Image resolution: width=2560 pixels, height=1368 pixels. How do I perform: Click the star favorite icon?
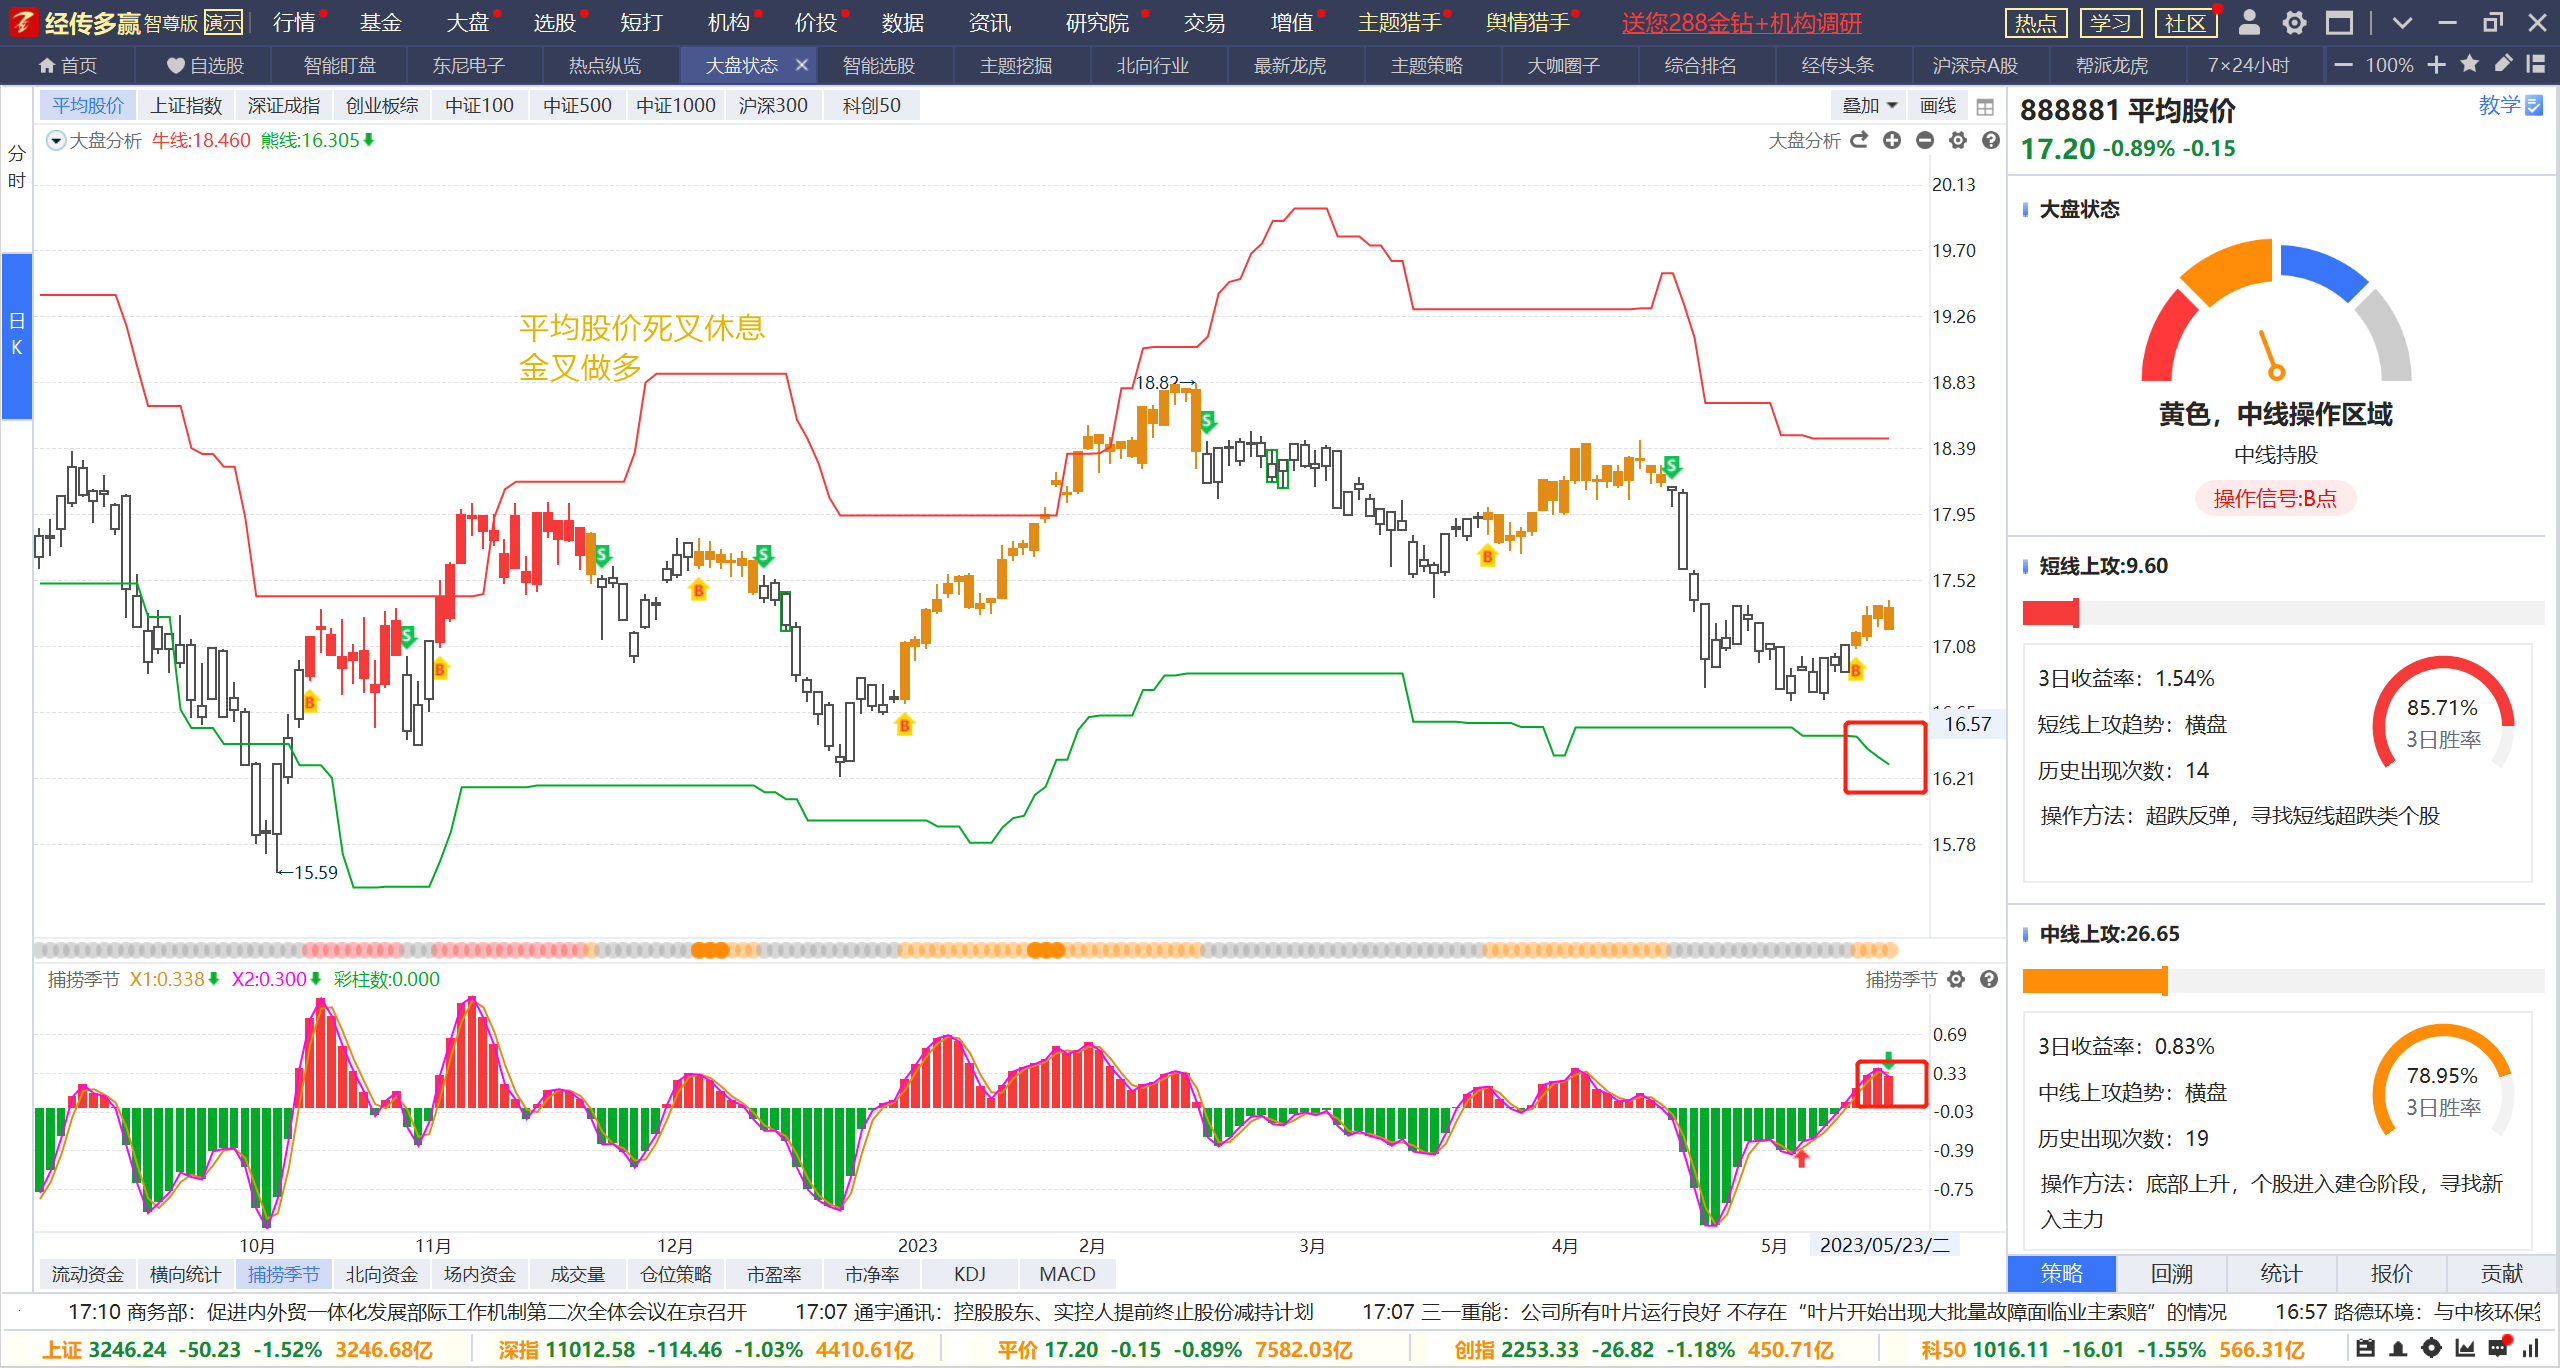coord(2469,64)
